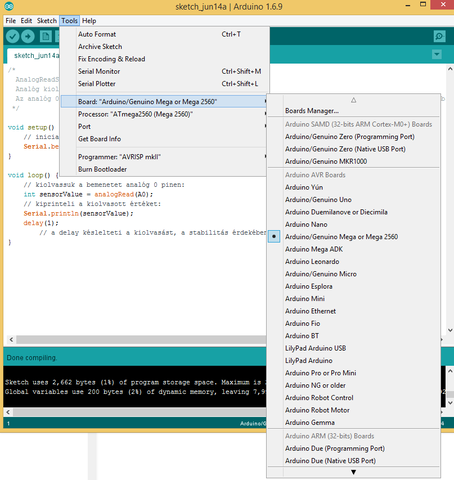Viewport: 454px width, 480px height.
Task: Select Arduino/Genuino Zero (Native USB Port)
Action: [354, 149]
